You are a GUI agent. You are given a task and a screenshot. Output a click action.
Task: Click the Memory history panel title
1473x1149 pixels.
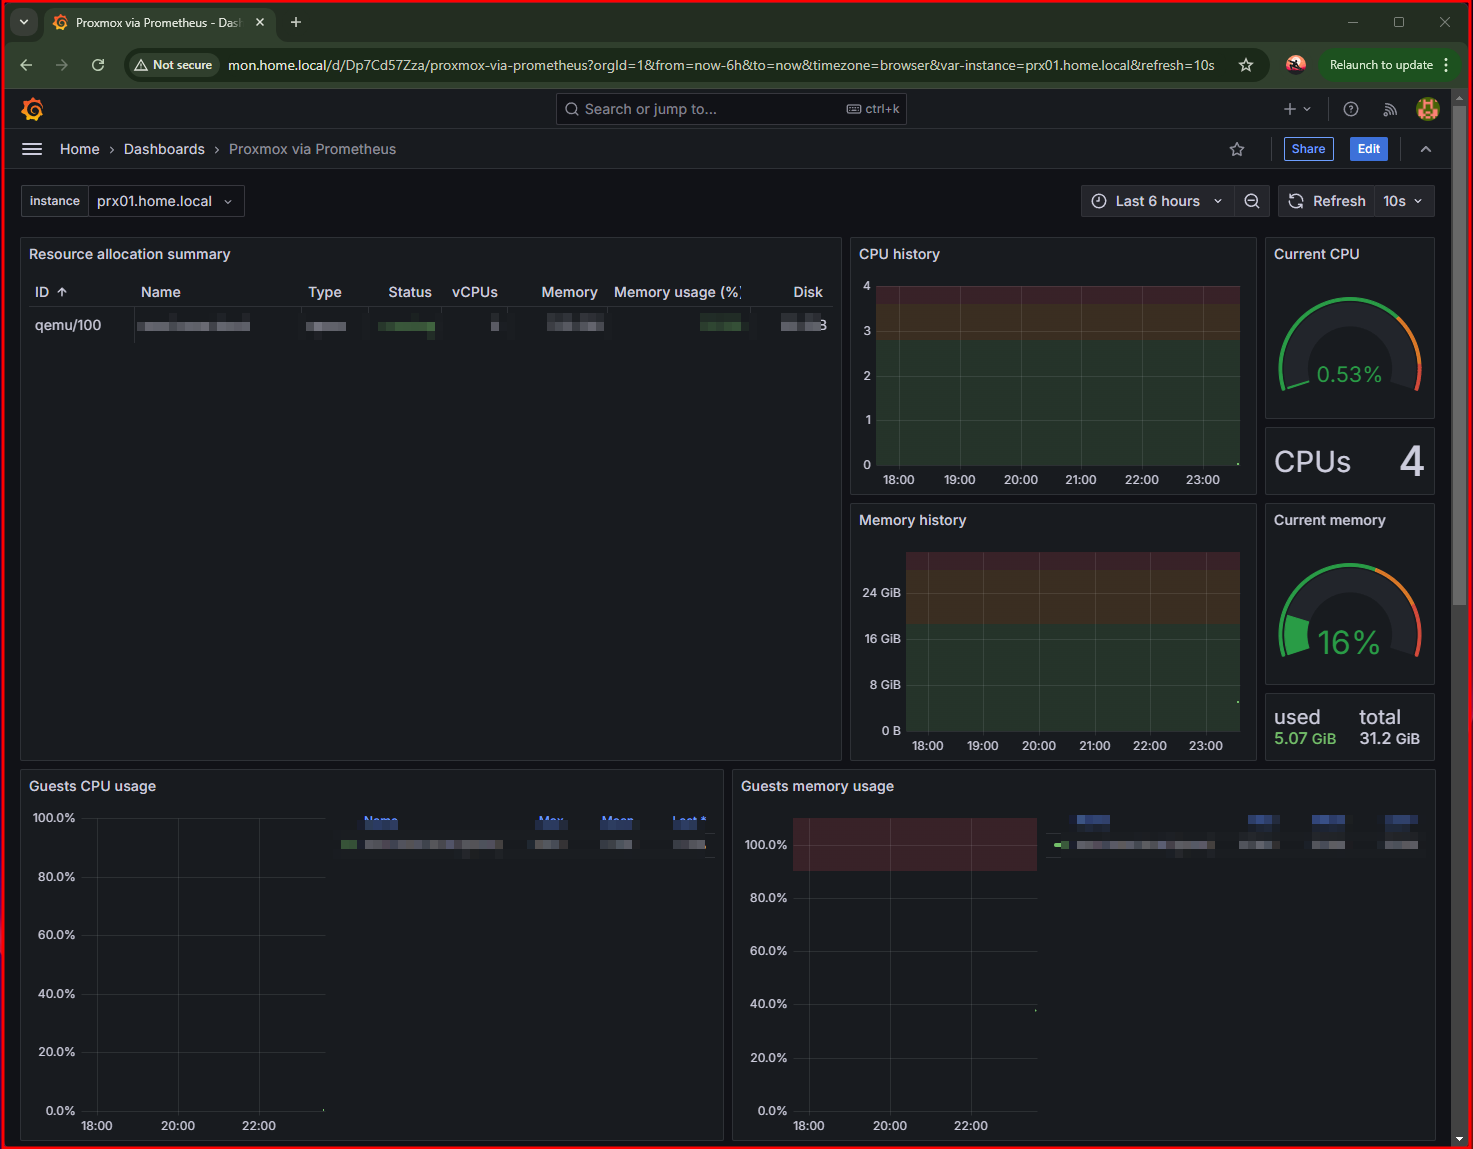[912, 520]
